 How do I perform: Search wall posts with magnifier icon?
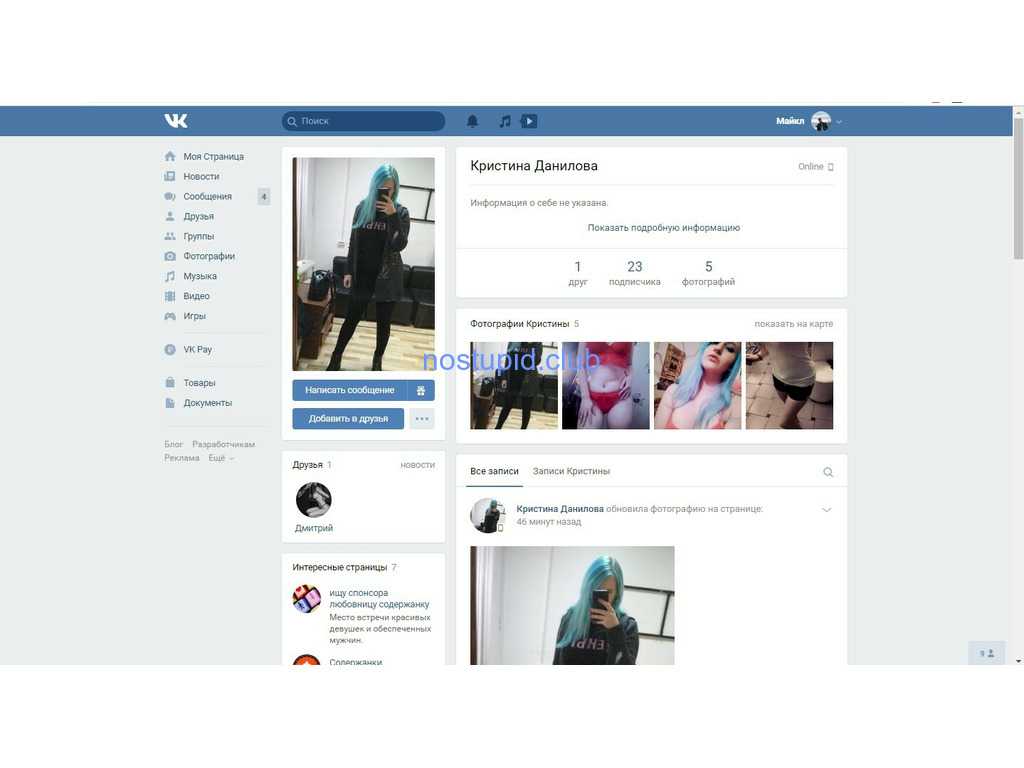point(827,472)
